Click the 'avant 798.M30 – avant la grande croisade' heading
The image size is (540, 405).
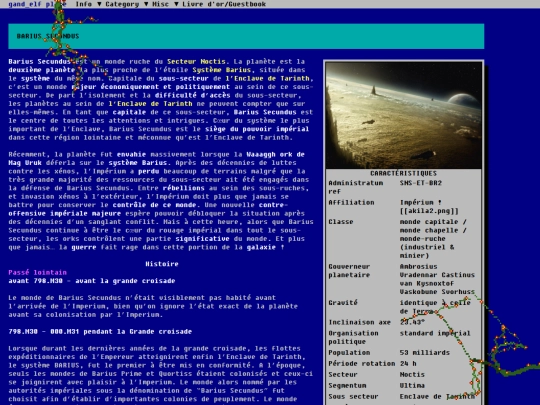pos(92,281)
